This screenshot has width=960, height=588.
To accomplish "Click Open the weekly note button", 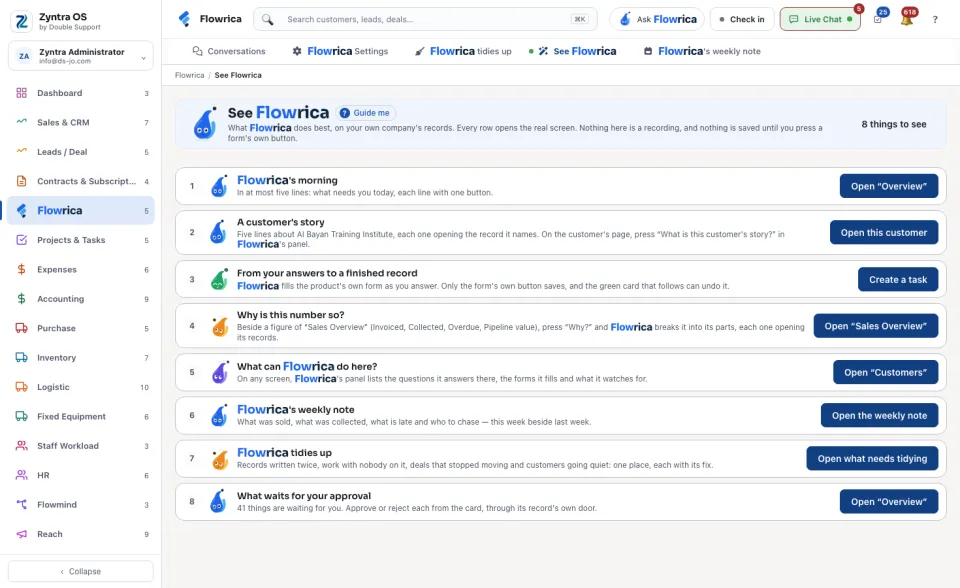I will 879,415.
